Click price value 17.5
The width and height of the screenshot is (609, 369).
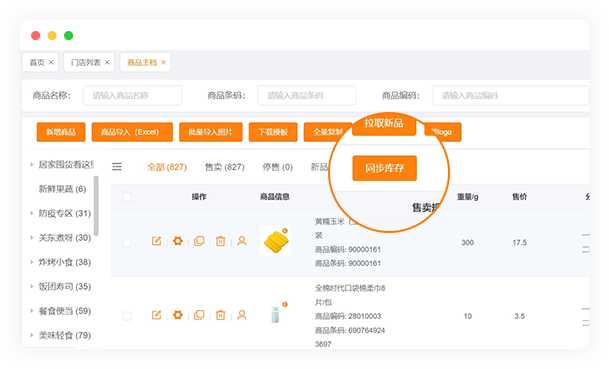(x=520, y=243)
